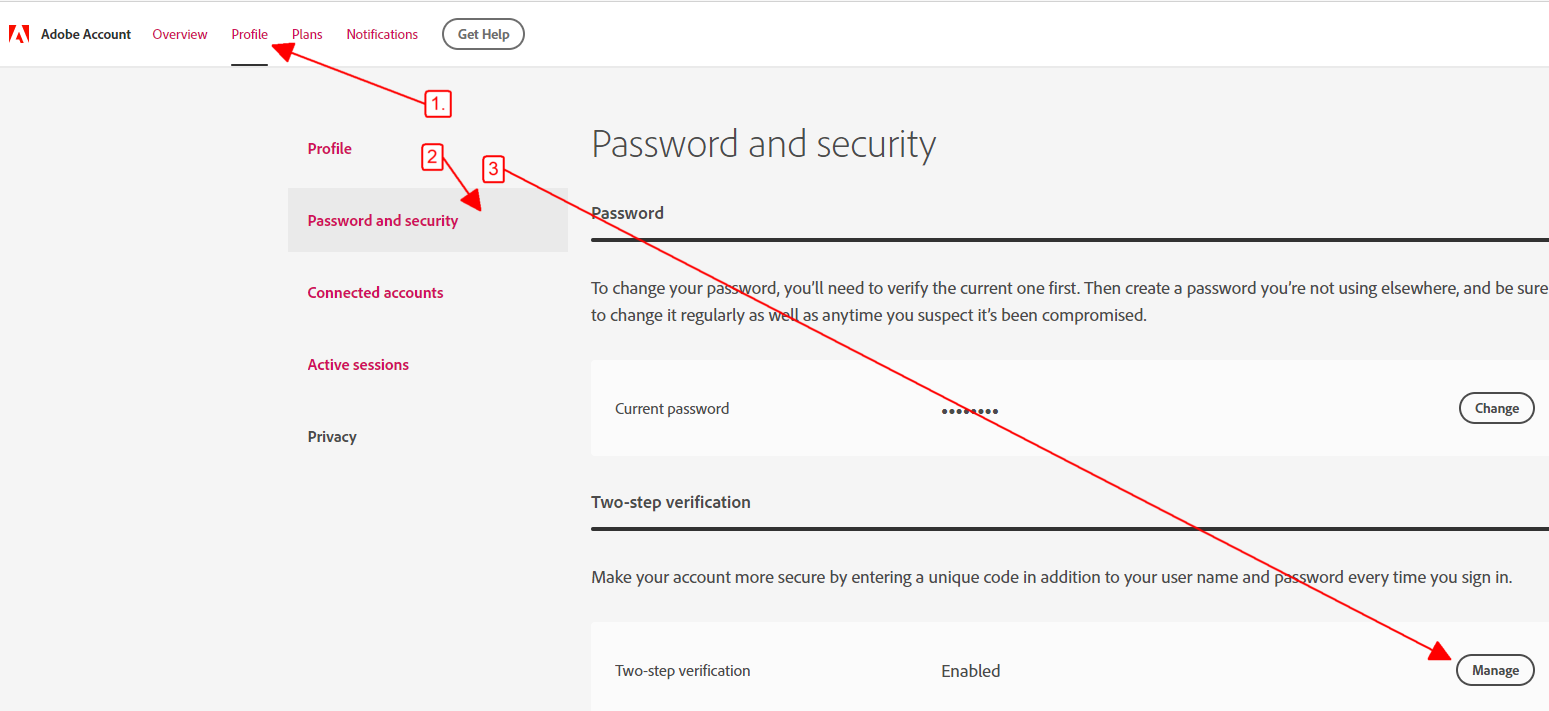
Task: Click the Two-step verification section heading
Action: (671, 501)
